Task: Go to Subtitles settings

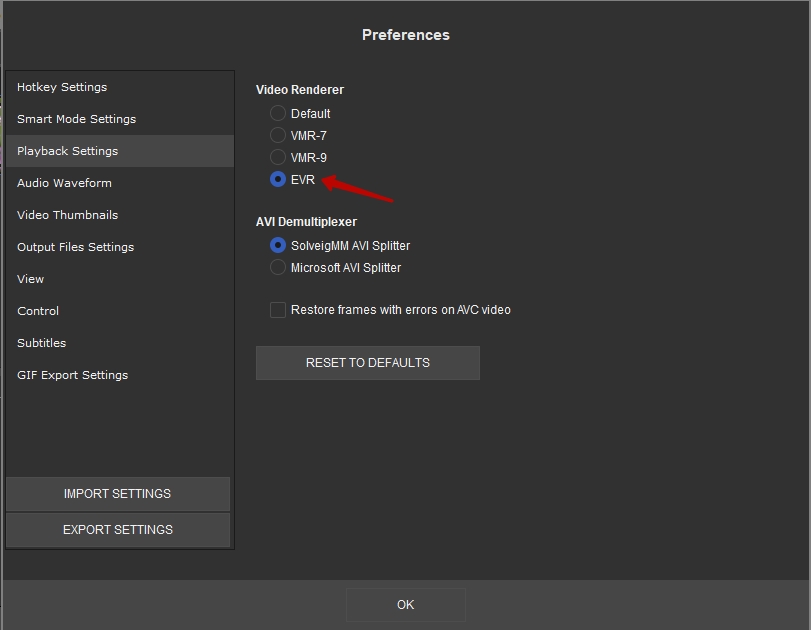Action: (x=41, y=343)
